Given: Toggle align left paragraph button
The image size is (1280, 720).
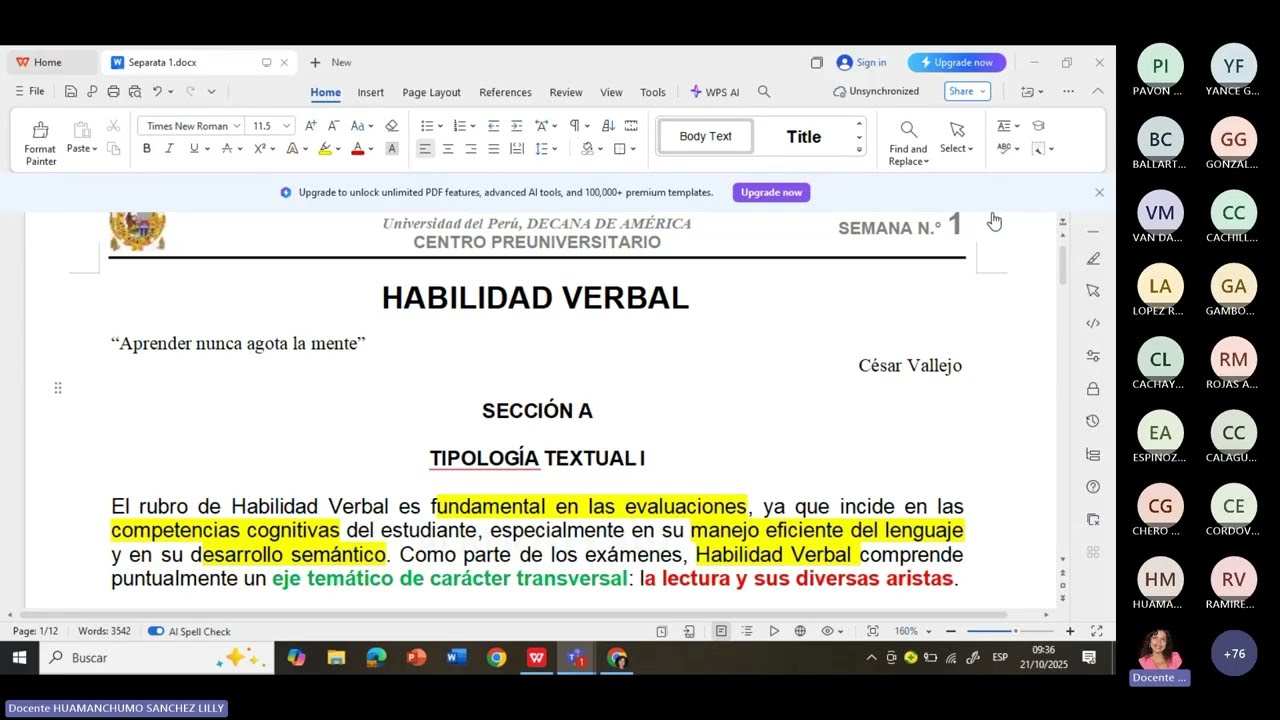Looking at the screenshot, I should pyautogui.click(x=425, y=149).
